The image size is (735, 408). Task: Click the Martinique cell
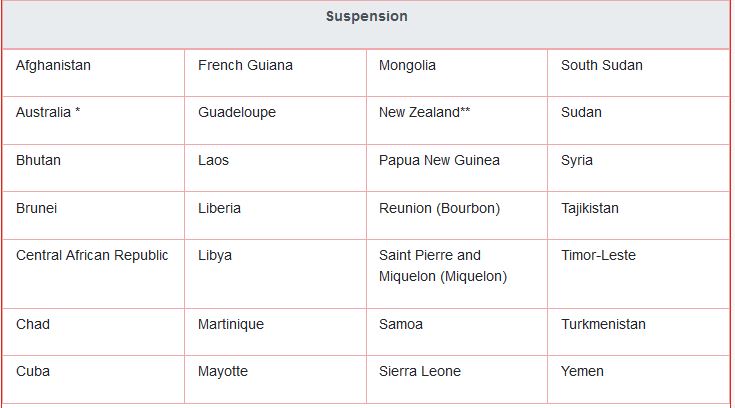click(231, 324)
